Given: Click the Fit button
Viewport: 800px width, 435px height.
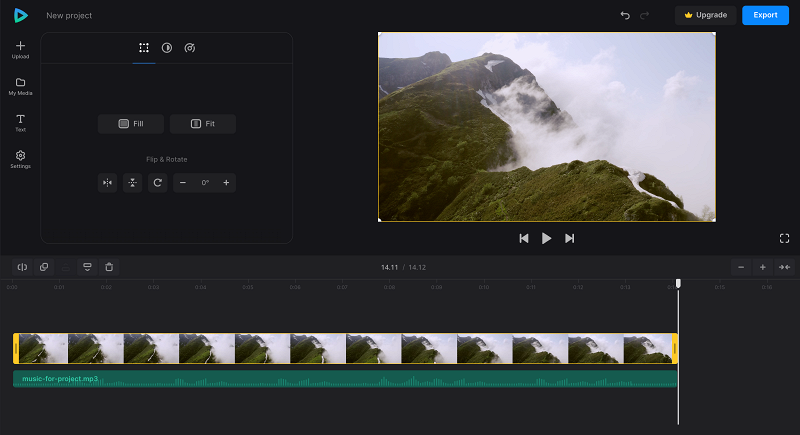Looking at the screenshot, I should [203, 124].
